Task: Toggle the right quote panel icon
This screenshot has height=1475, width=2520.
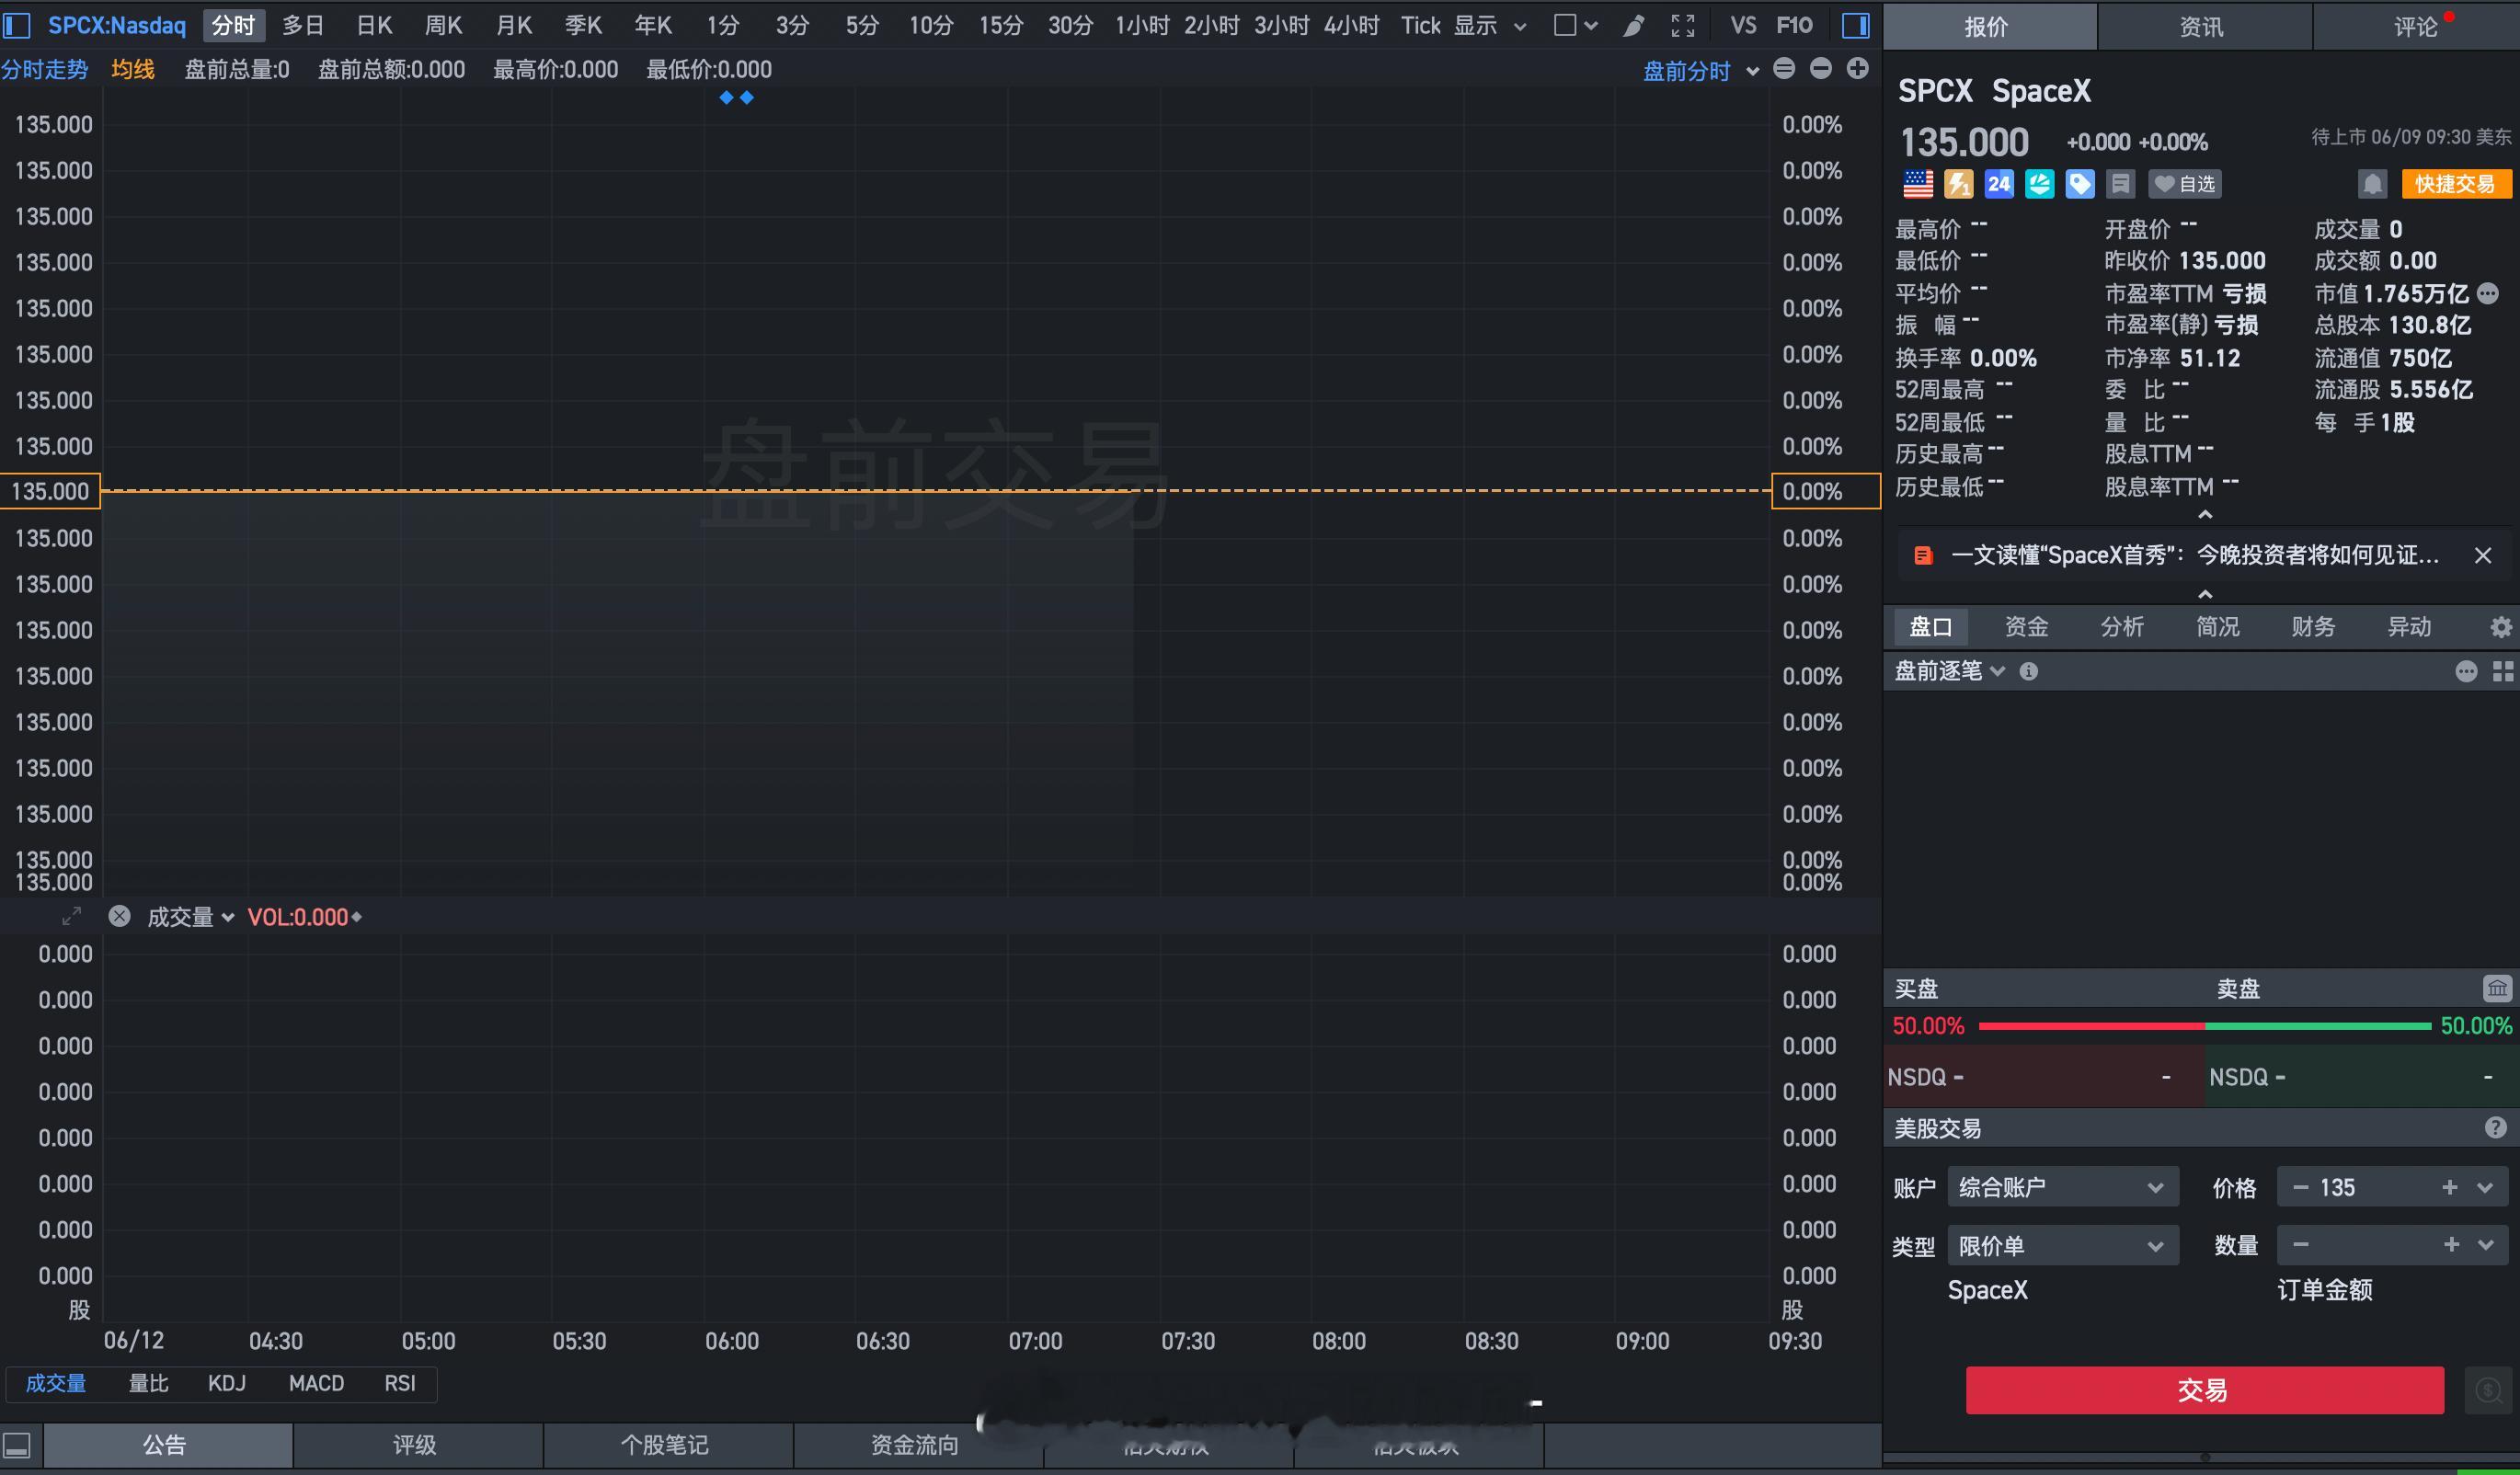Action: coord(1856,25)
